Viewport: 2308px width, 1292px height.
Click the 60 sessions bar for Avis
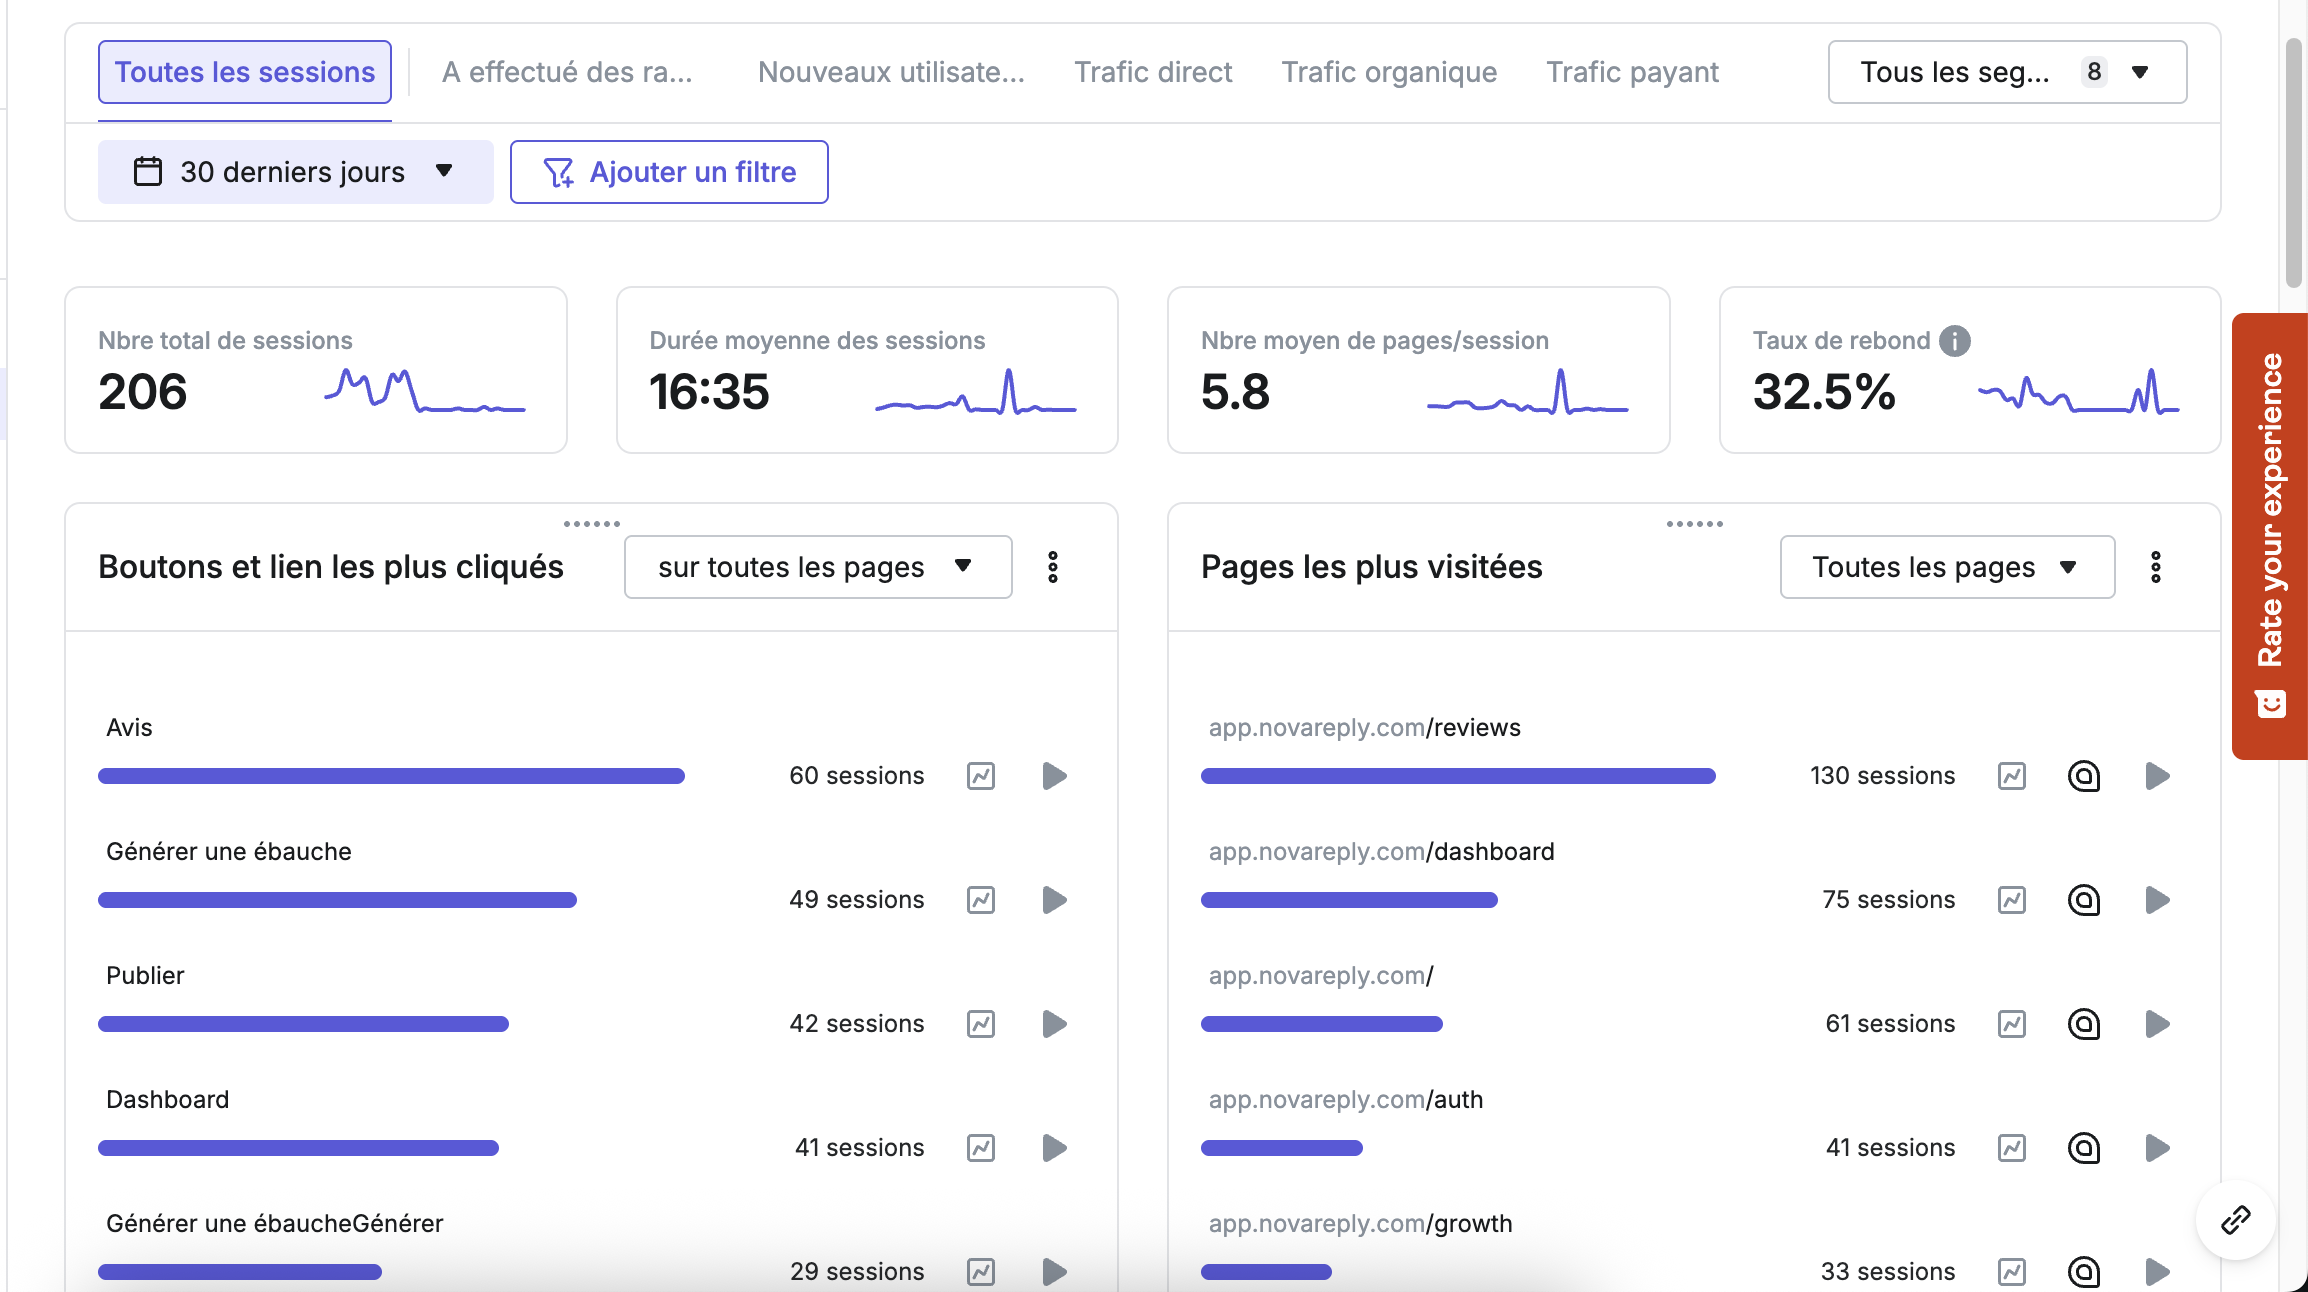click(x=390, y=775)
